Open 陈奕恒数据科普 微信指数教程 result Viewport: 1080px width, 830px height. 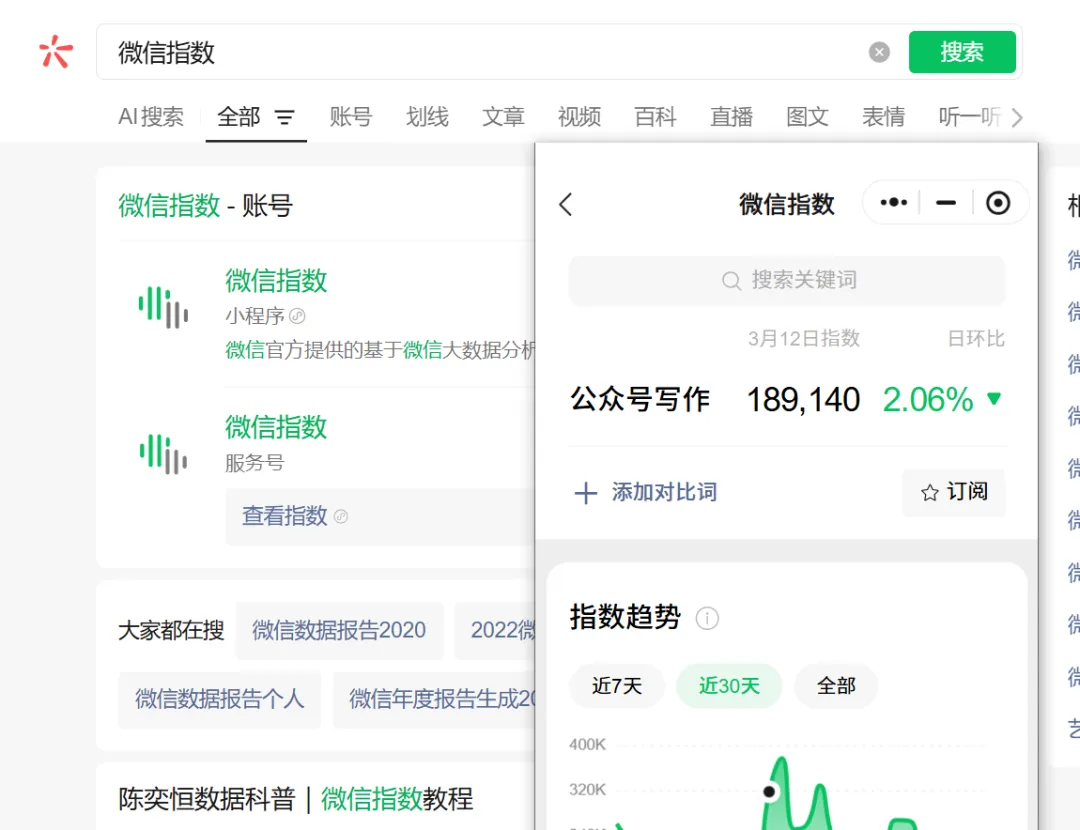(x=295, y=799)
